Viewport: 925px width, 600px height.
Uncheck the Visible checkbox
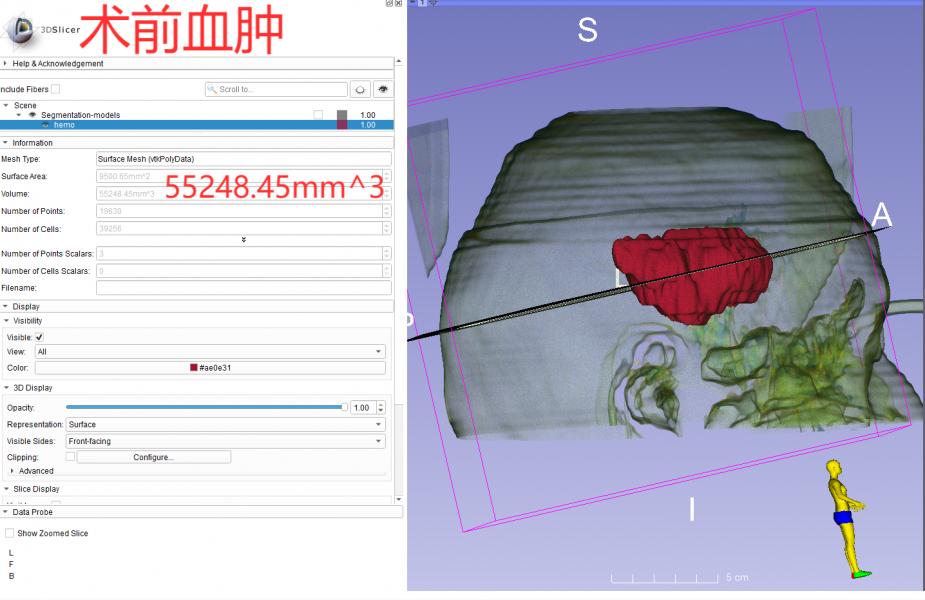coord(39,337)
